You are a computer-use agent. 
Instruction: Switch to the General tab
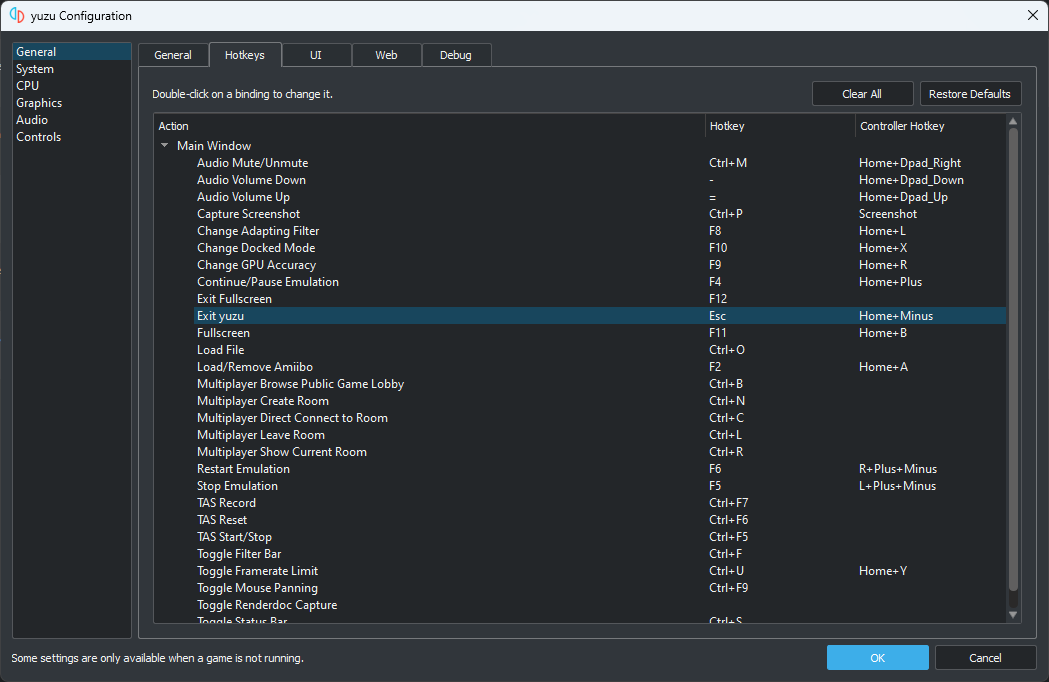click(173, 55)
